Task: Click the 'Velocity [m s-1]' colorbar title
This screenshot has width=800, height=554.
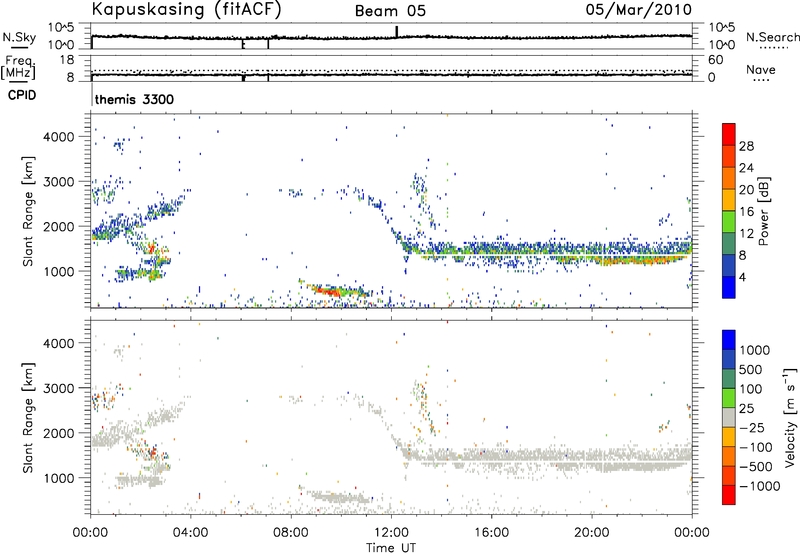Action: coord(790,417)
